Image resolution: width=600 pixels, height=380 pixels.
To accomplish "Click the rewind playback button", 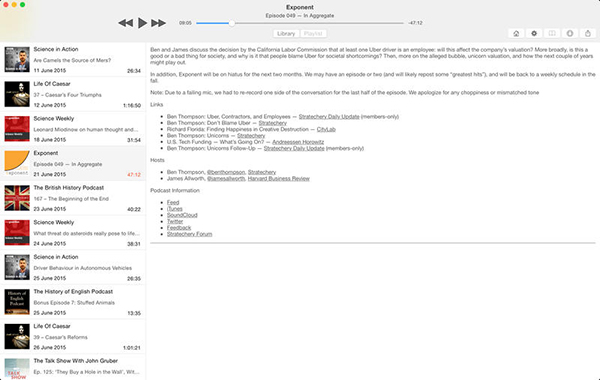I will tap(126, 23).
